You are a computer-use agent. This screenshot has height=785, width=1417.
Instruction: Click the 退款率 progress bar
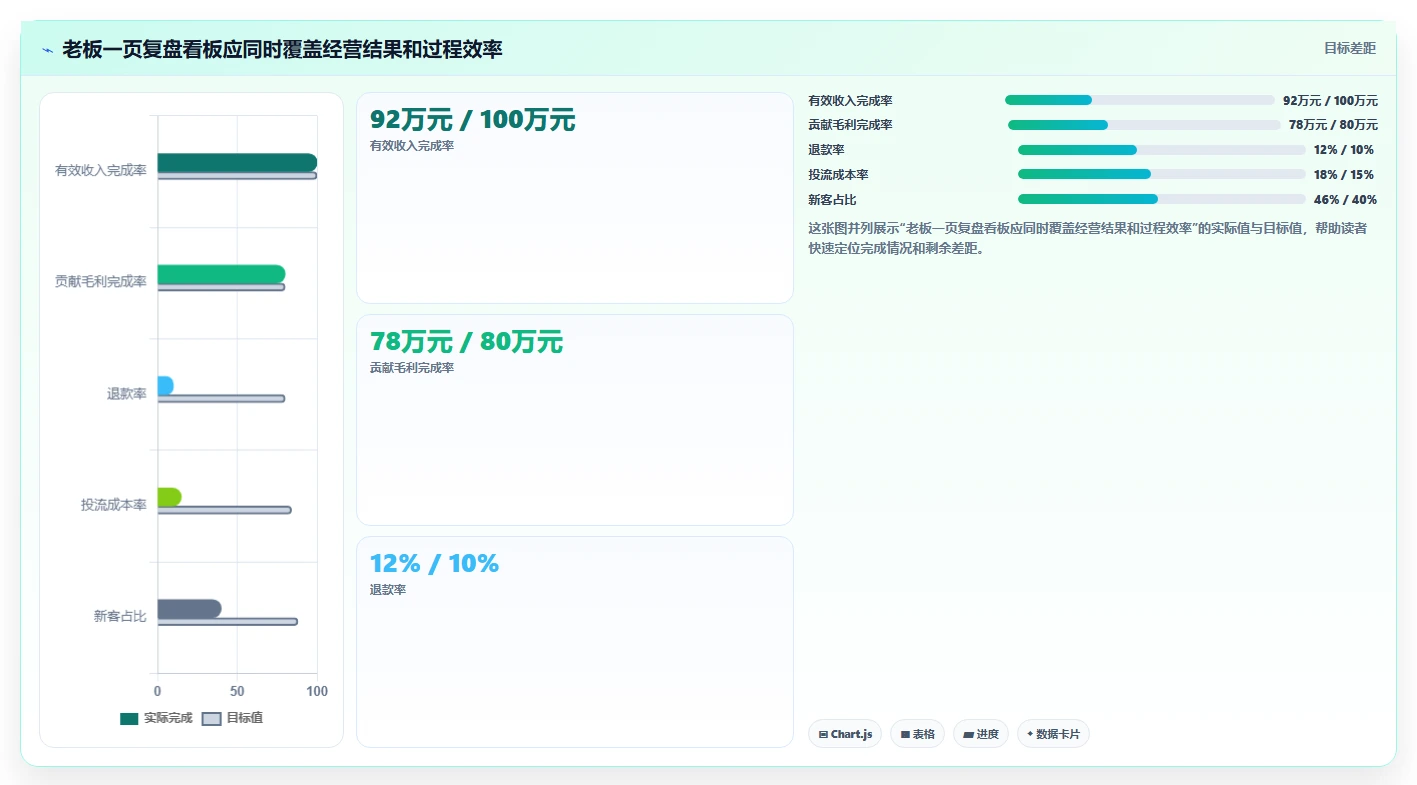click(x=1162, y=150)
